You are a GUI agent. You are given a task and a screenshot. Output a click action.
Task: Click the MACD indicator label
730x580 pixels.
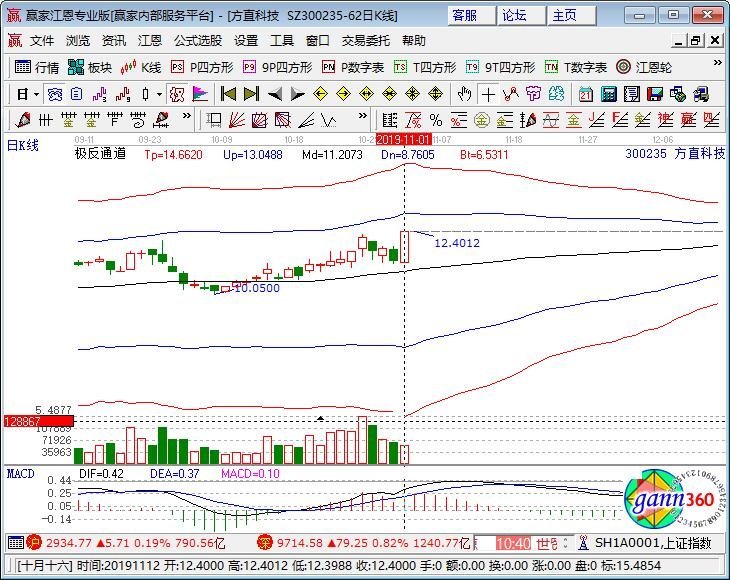(20, 474)
